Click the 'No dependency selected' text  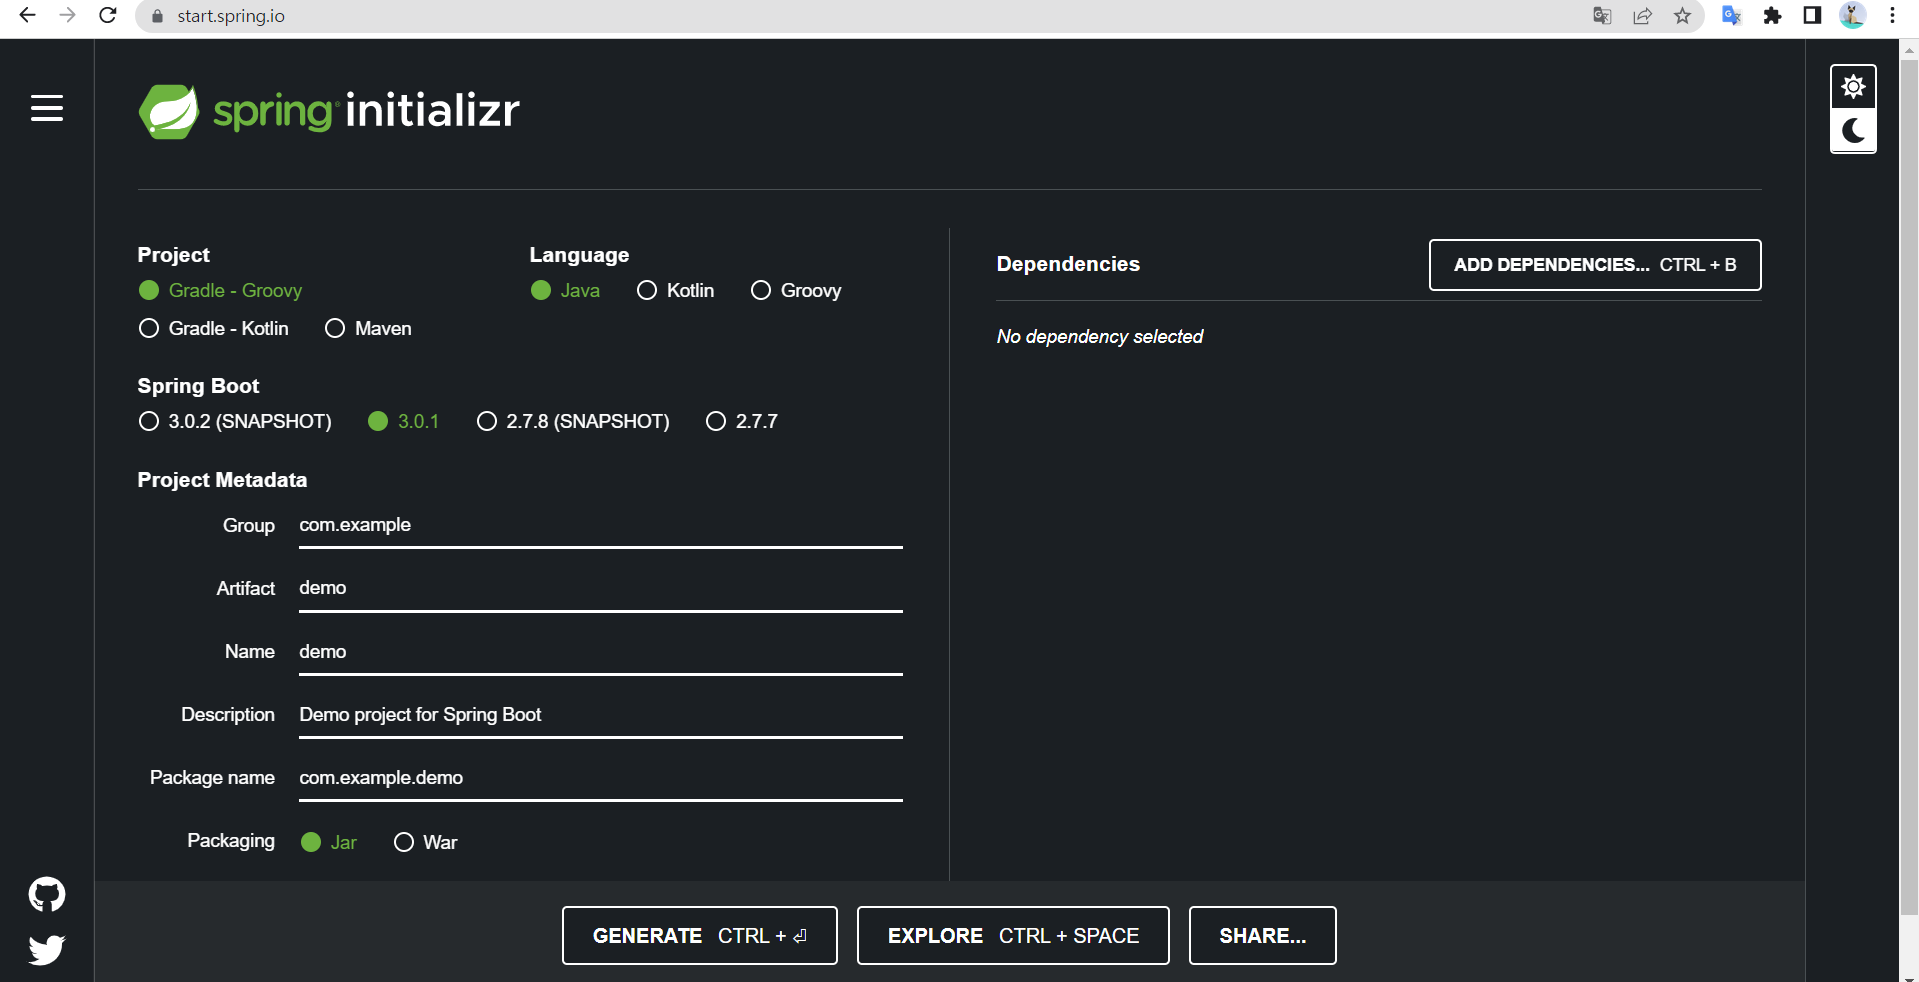(x=1100, y=337)
